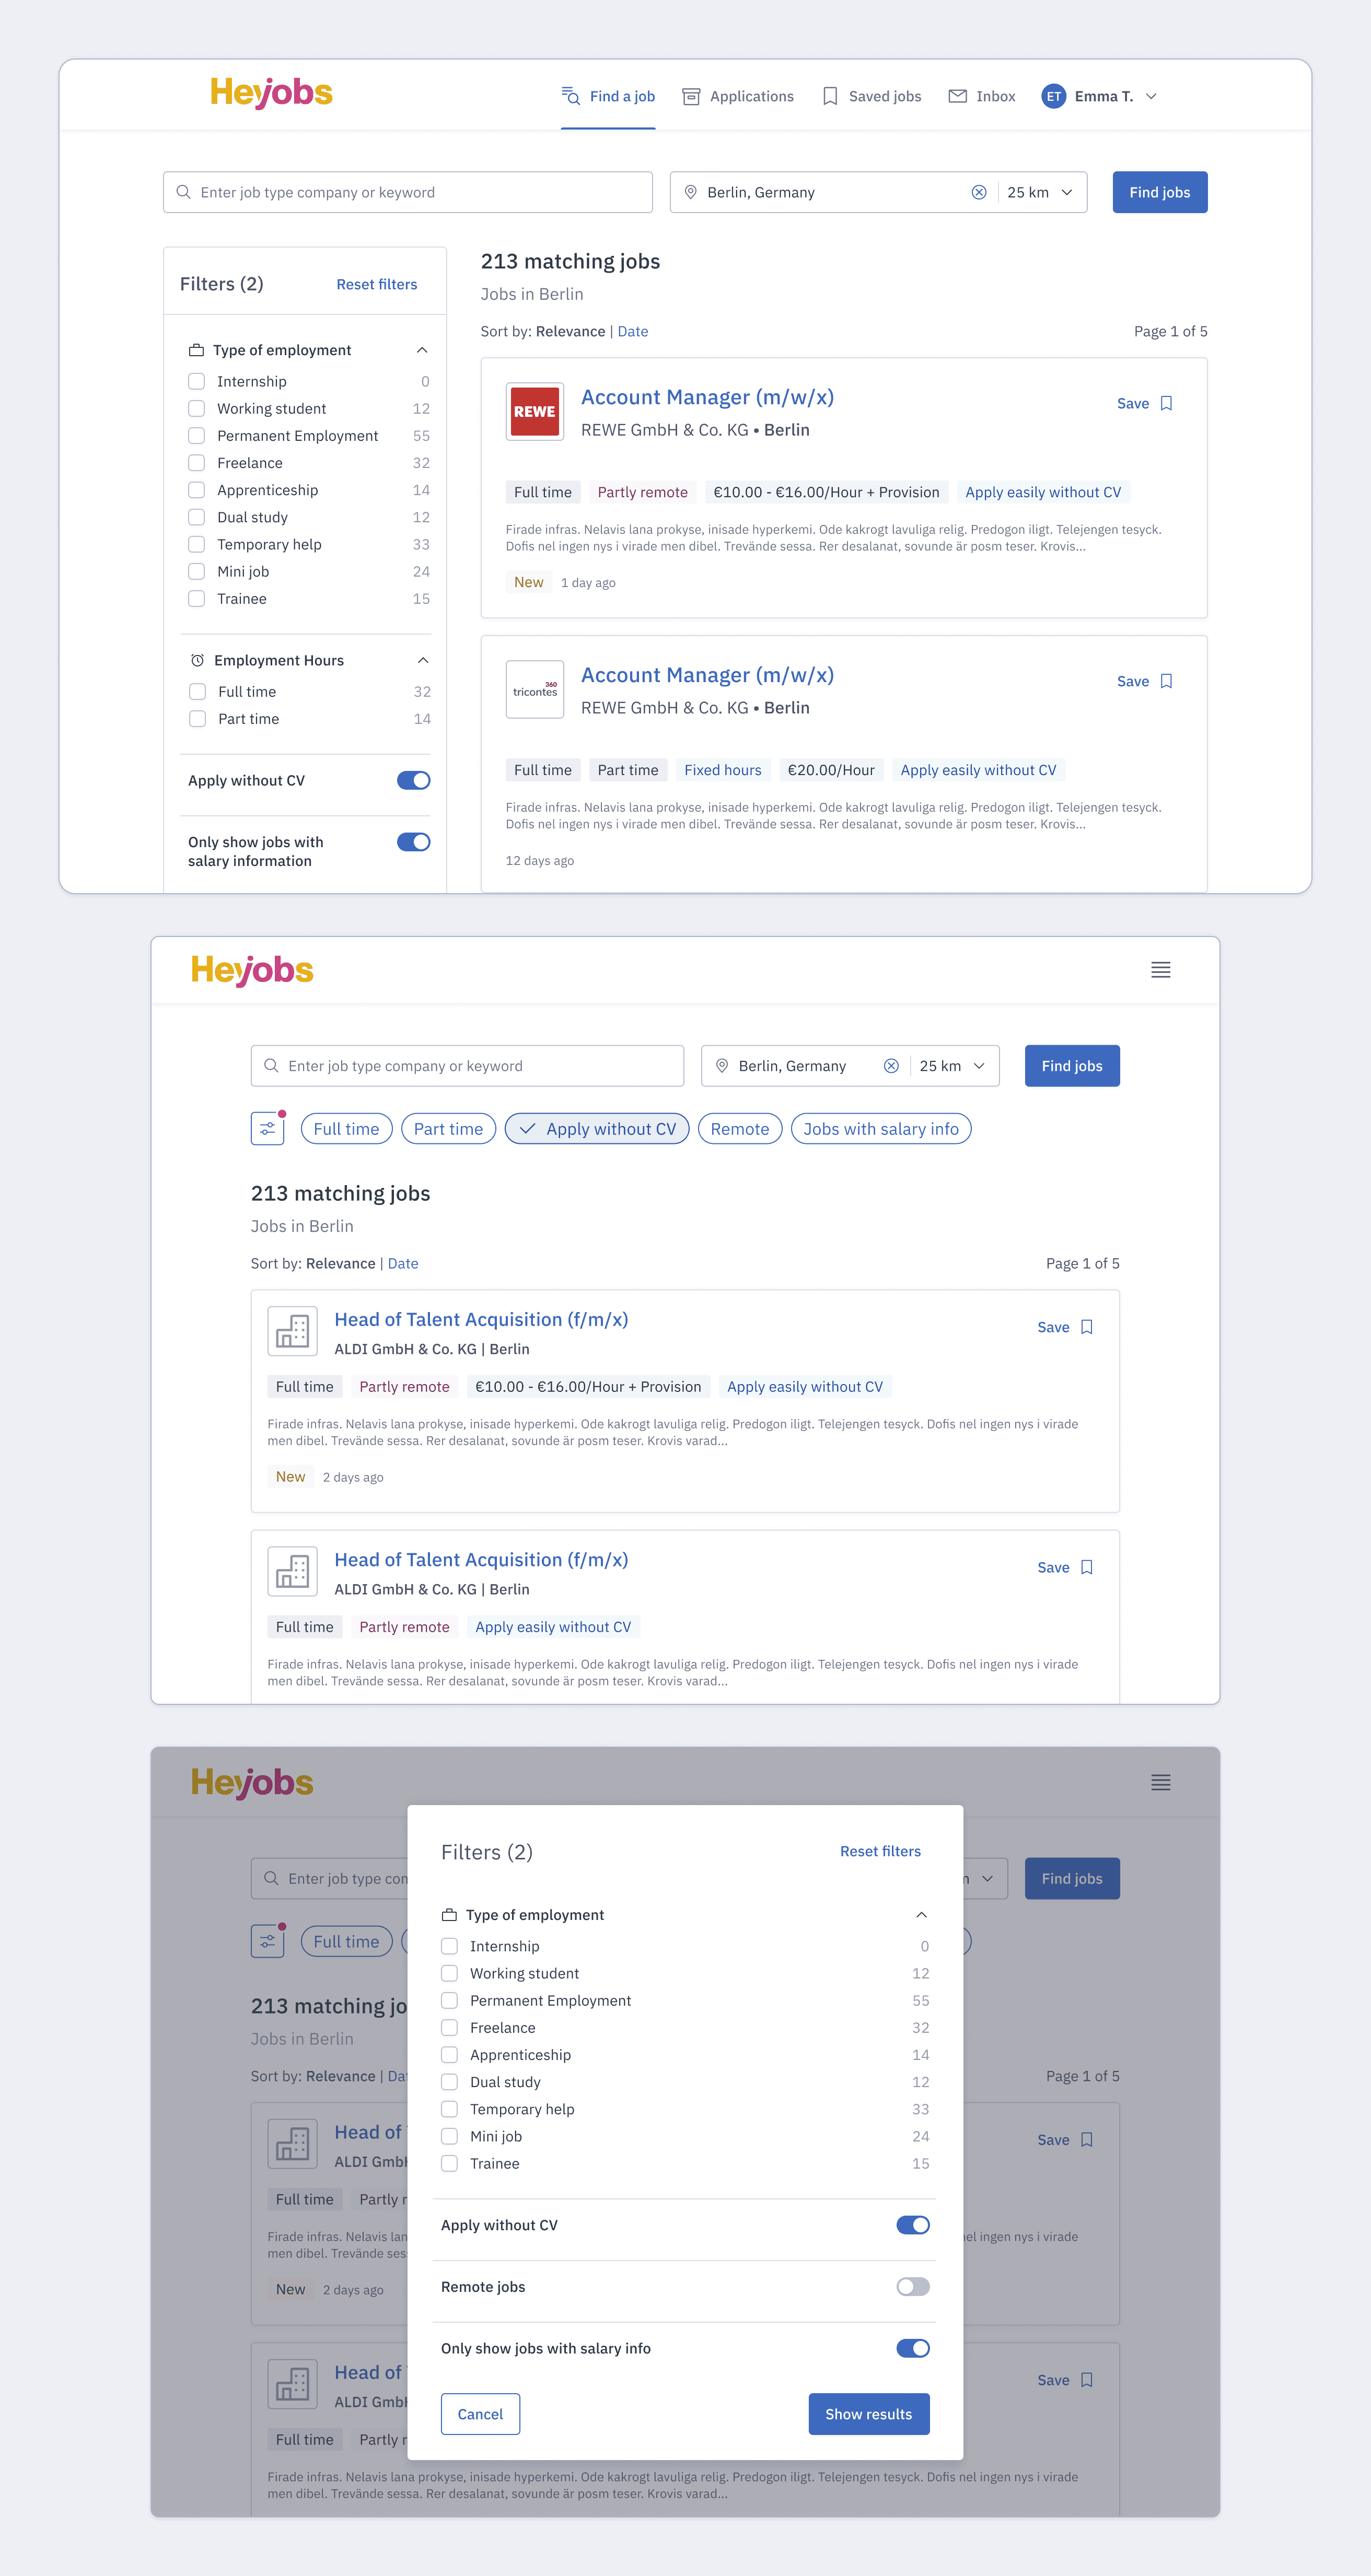Enable the Remote jobs toggle in the filter dialog

point(912,2287)
